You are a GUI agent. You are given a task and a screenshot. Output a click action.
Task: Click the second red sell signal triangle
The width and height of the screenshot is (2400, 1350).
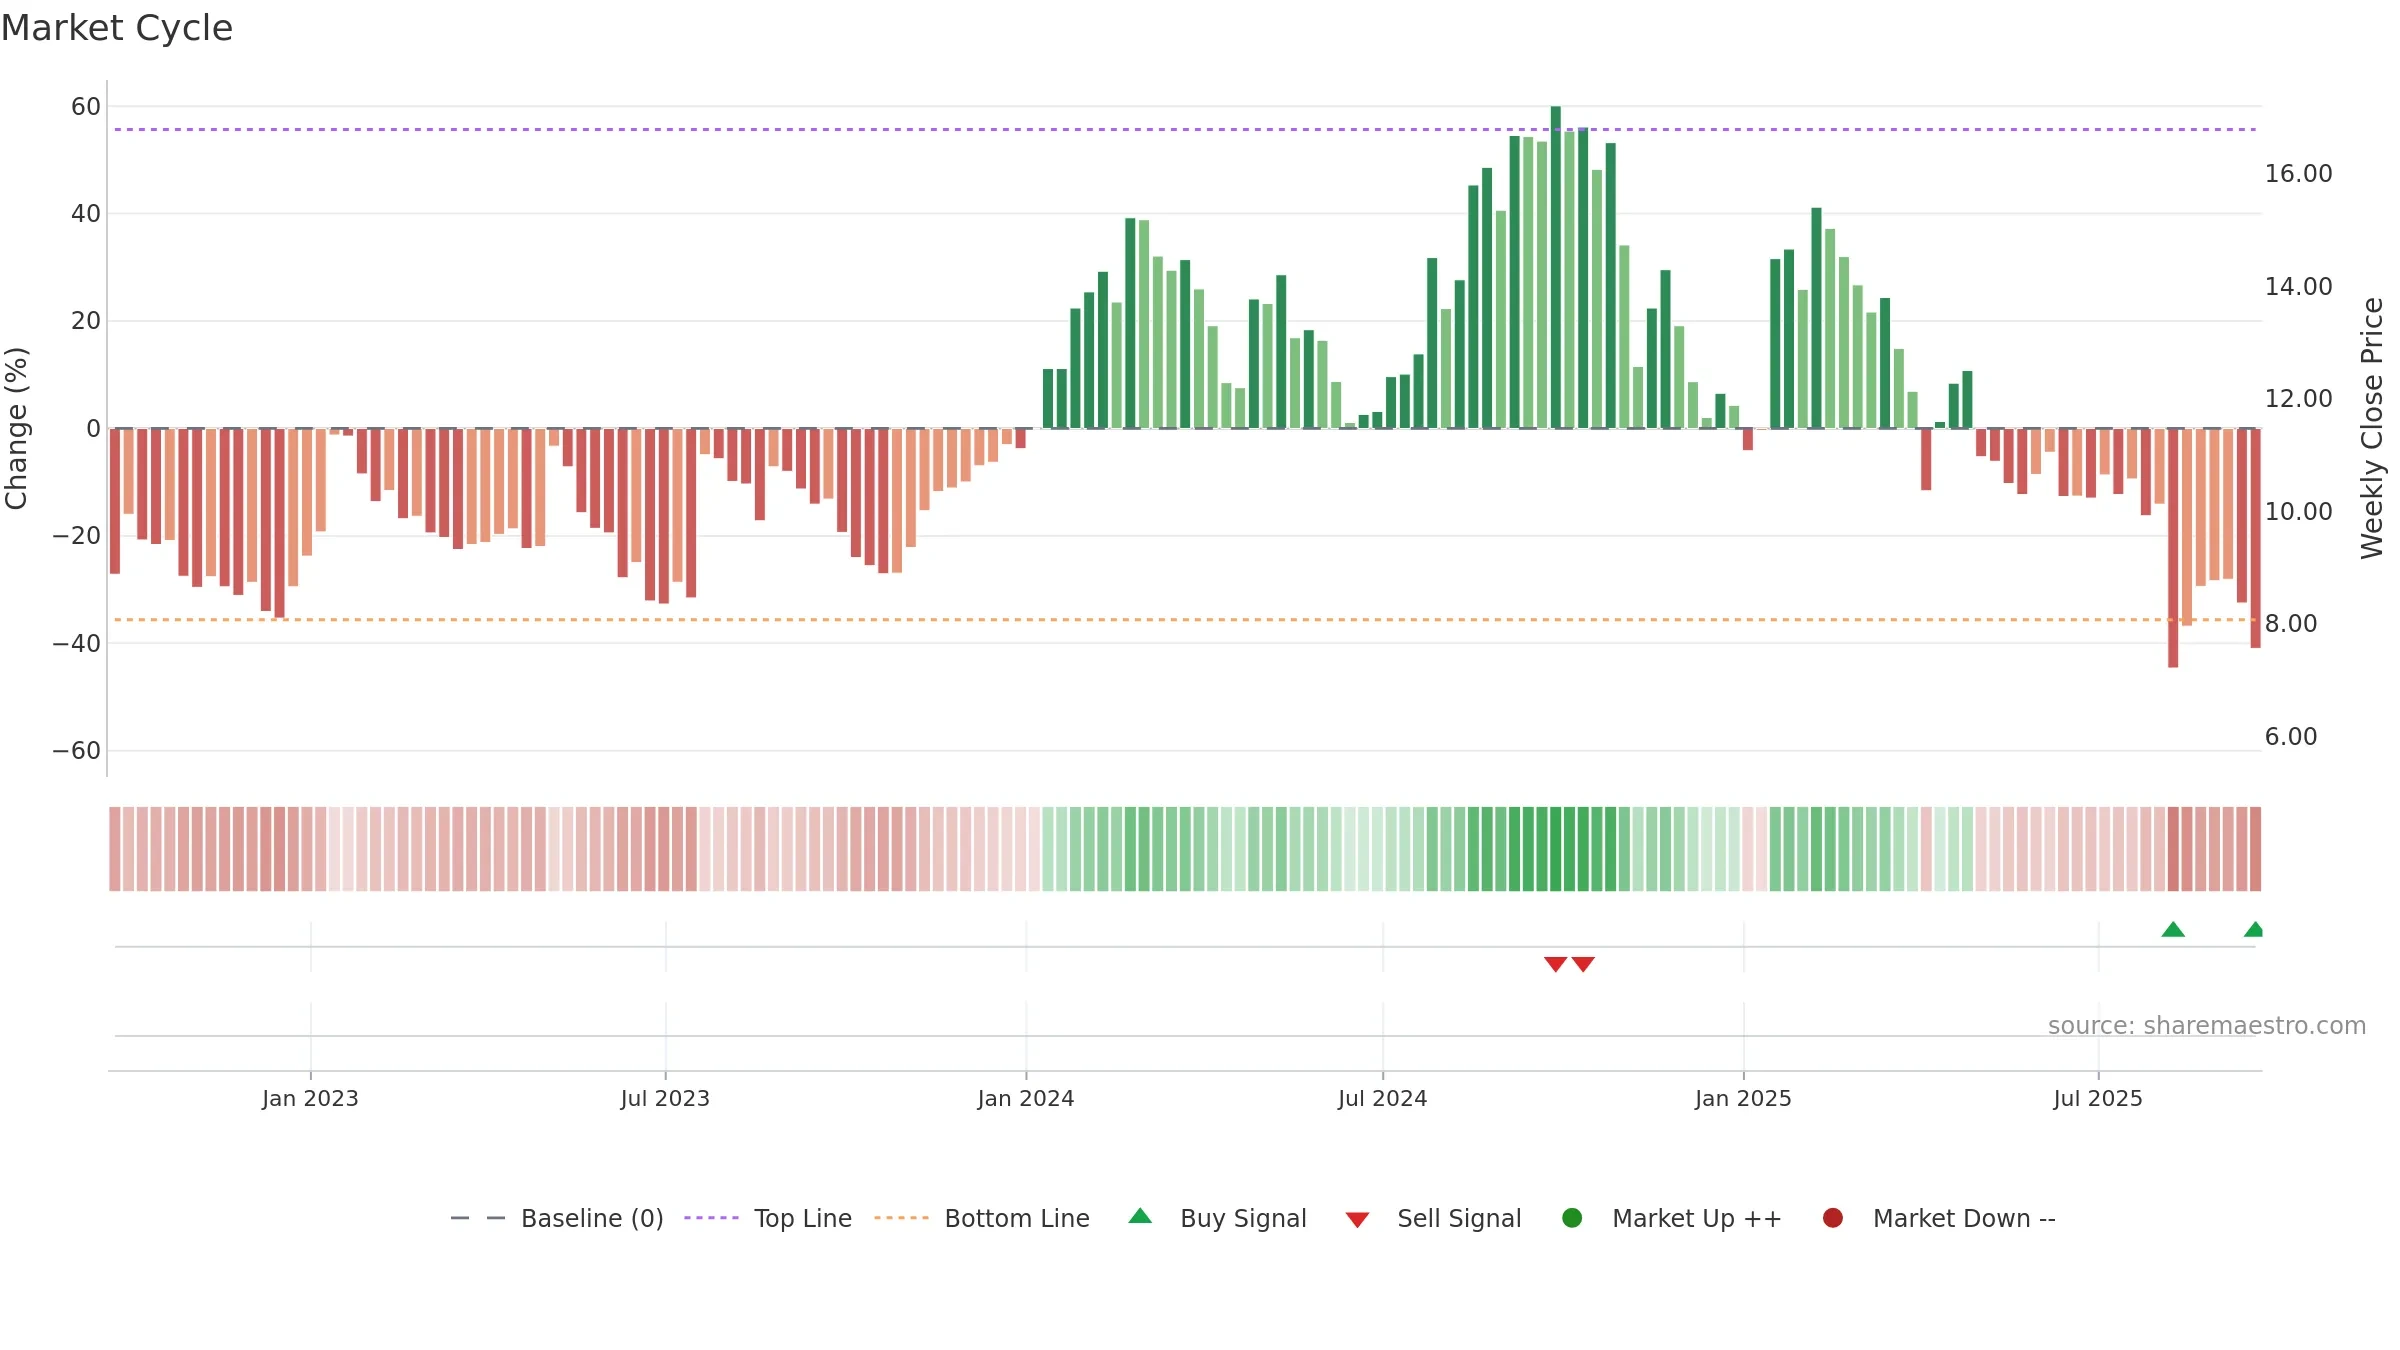click(x=1583, y=964)
